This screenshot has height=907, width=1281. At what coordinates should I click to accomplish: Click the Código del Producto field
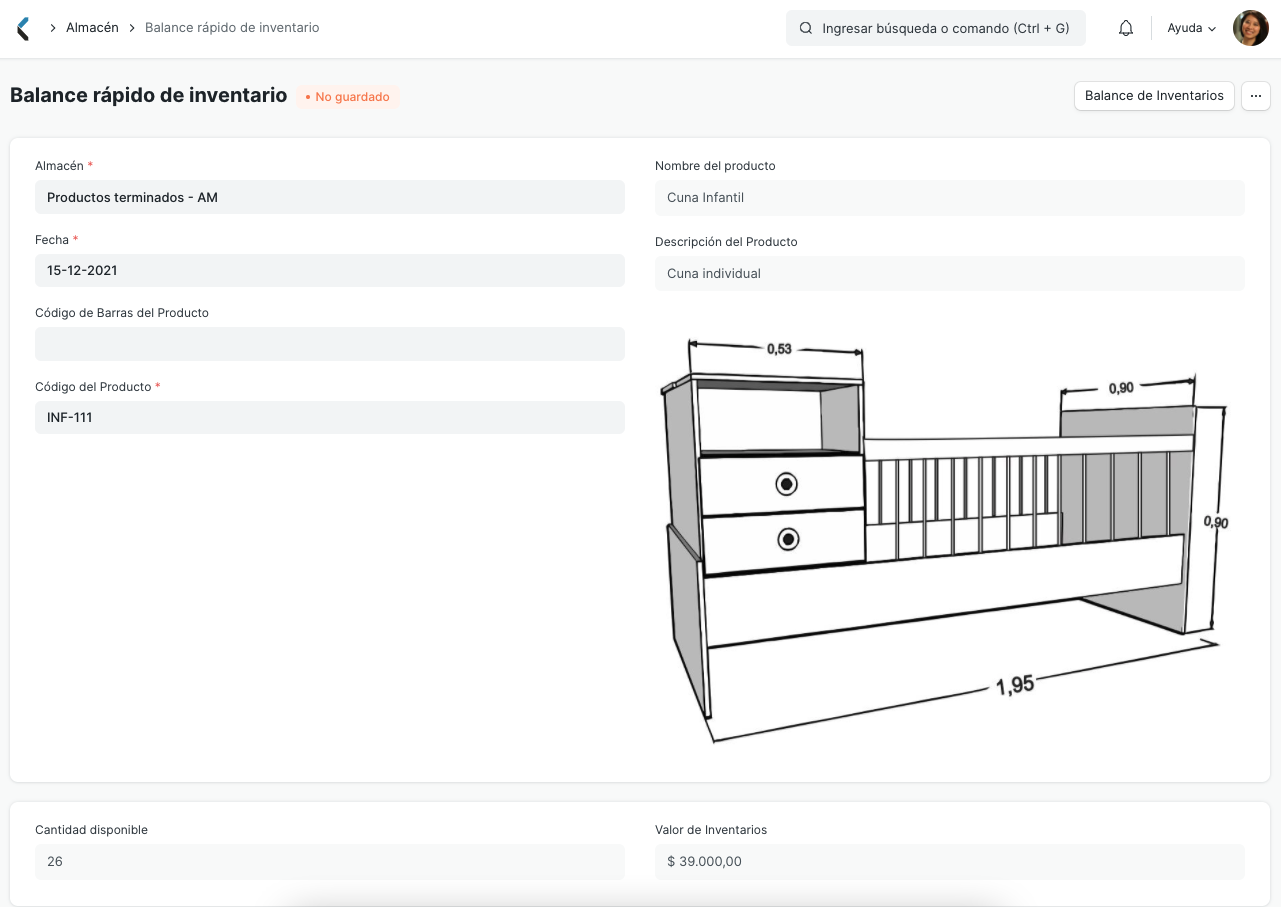click(x=330, y=417)
